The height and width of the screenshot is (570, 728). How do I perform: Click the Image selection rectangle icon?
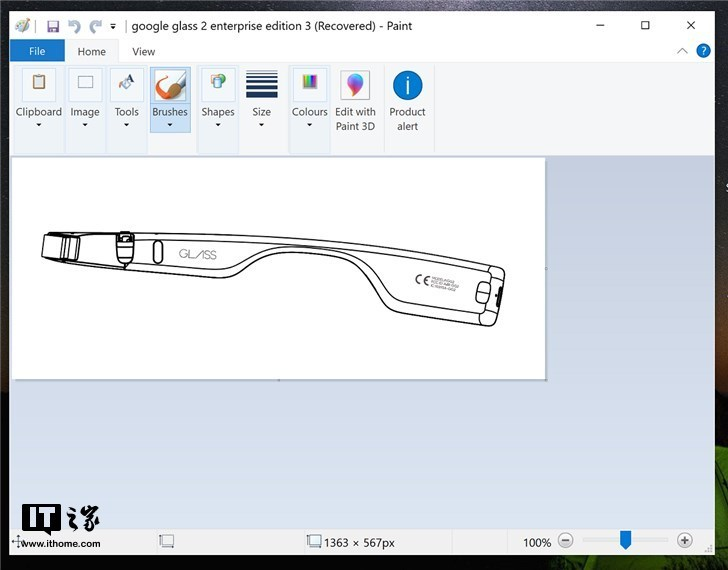click(85, 83)
